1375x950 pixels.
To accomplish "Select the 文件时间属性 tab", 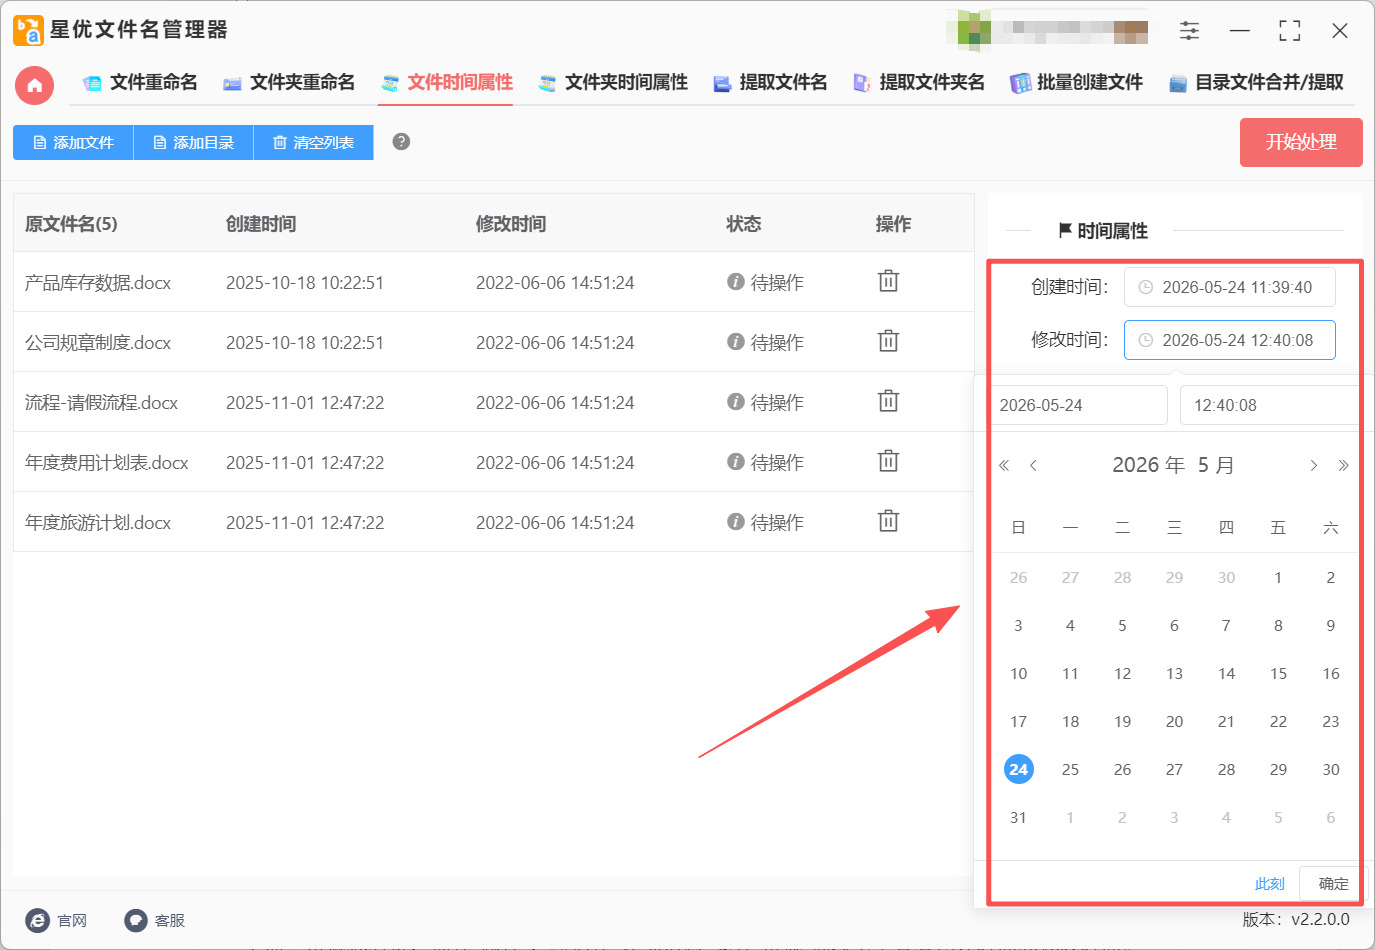I will pos(447,83).
